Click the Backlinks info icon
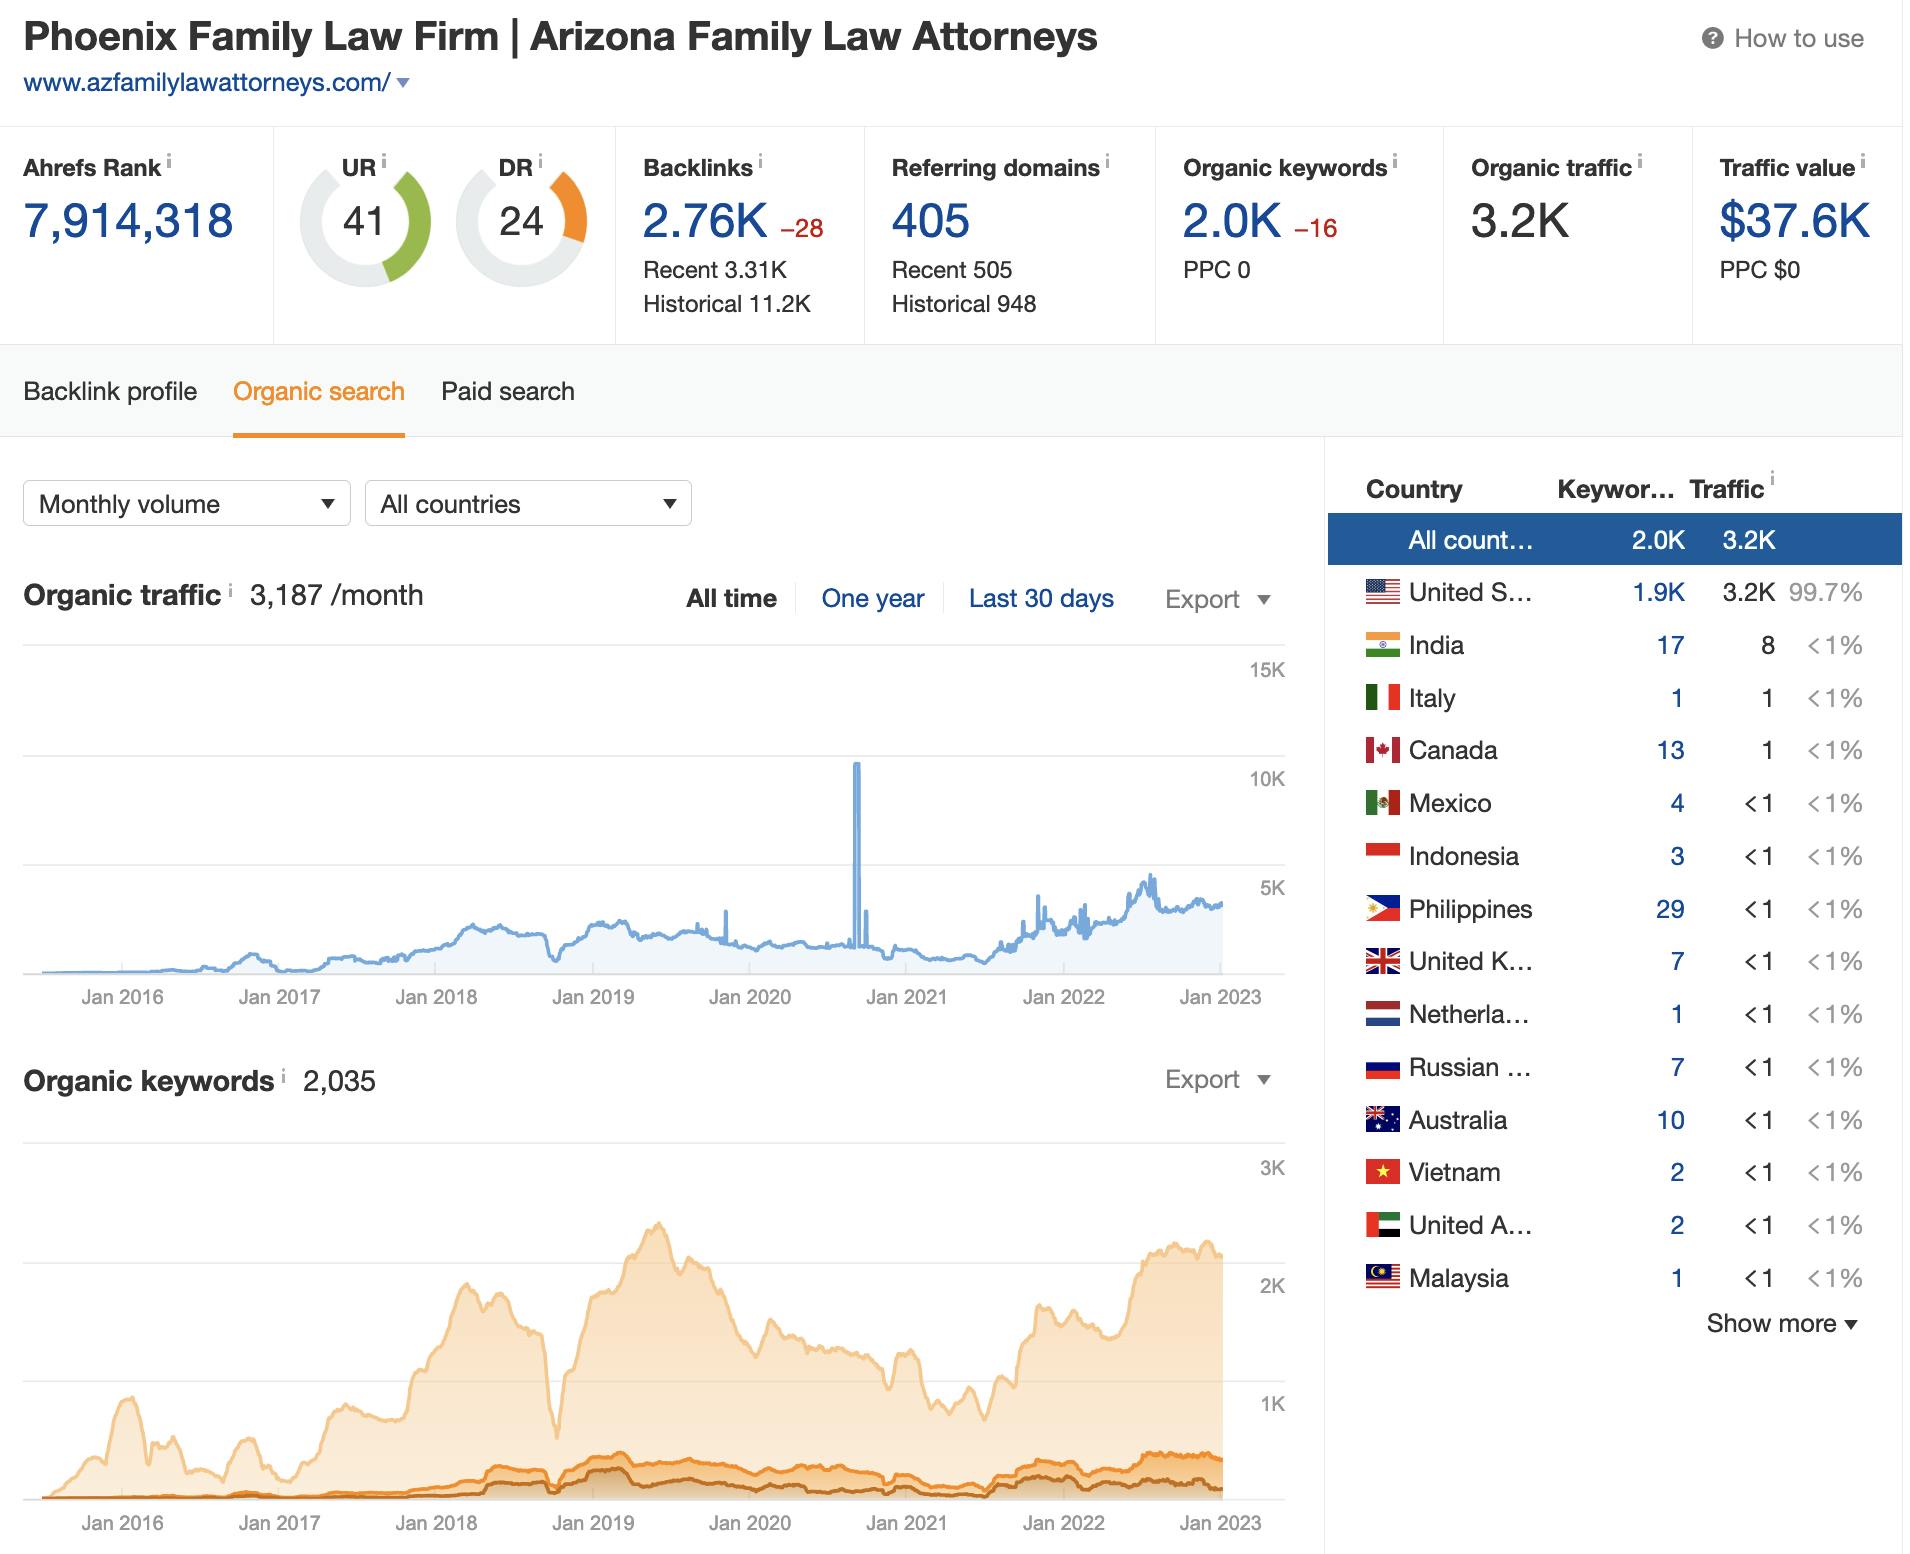Screen dimensions: 1910x1554 [x=761, y=161]
